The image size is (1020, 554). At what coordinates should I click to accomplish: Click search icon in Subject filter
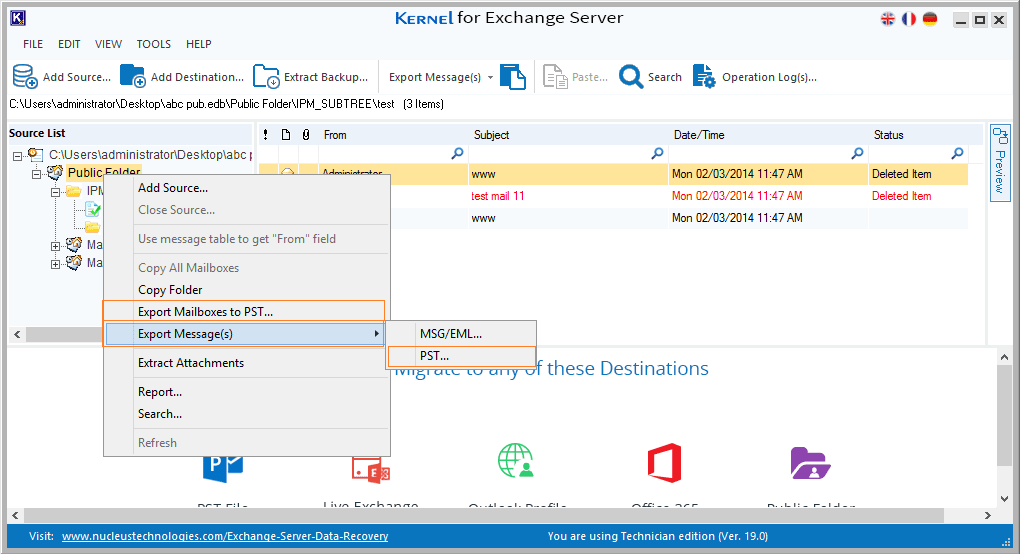click(x=658, y=153)
